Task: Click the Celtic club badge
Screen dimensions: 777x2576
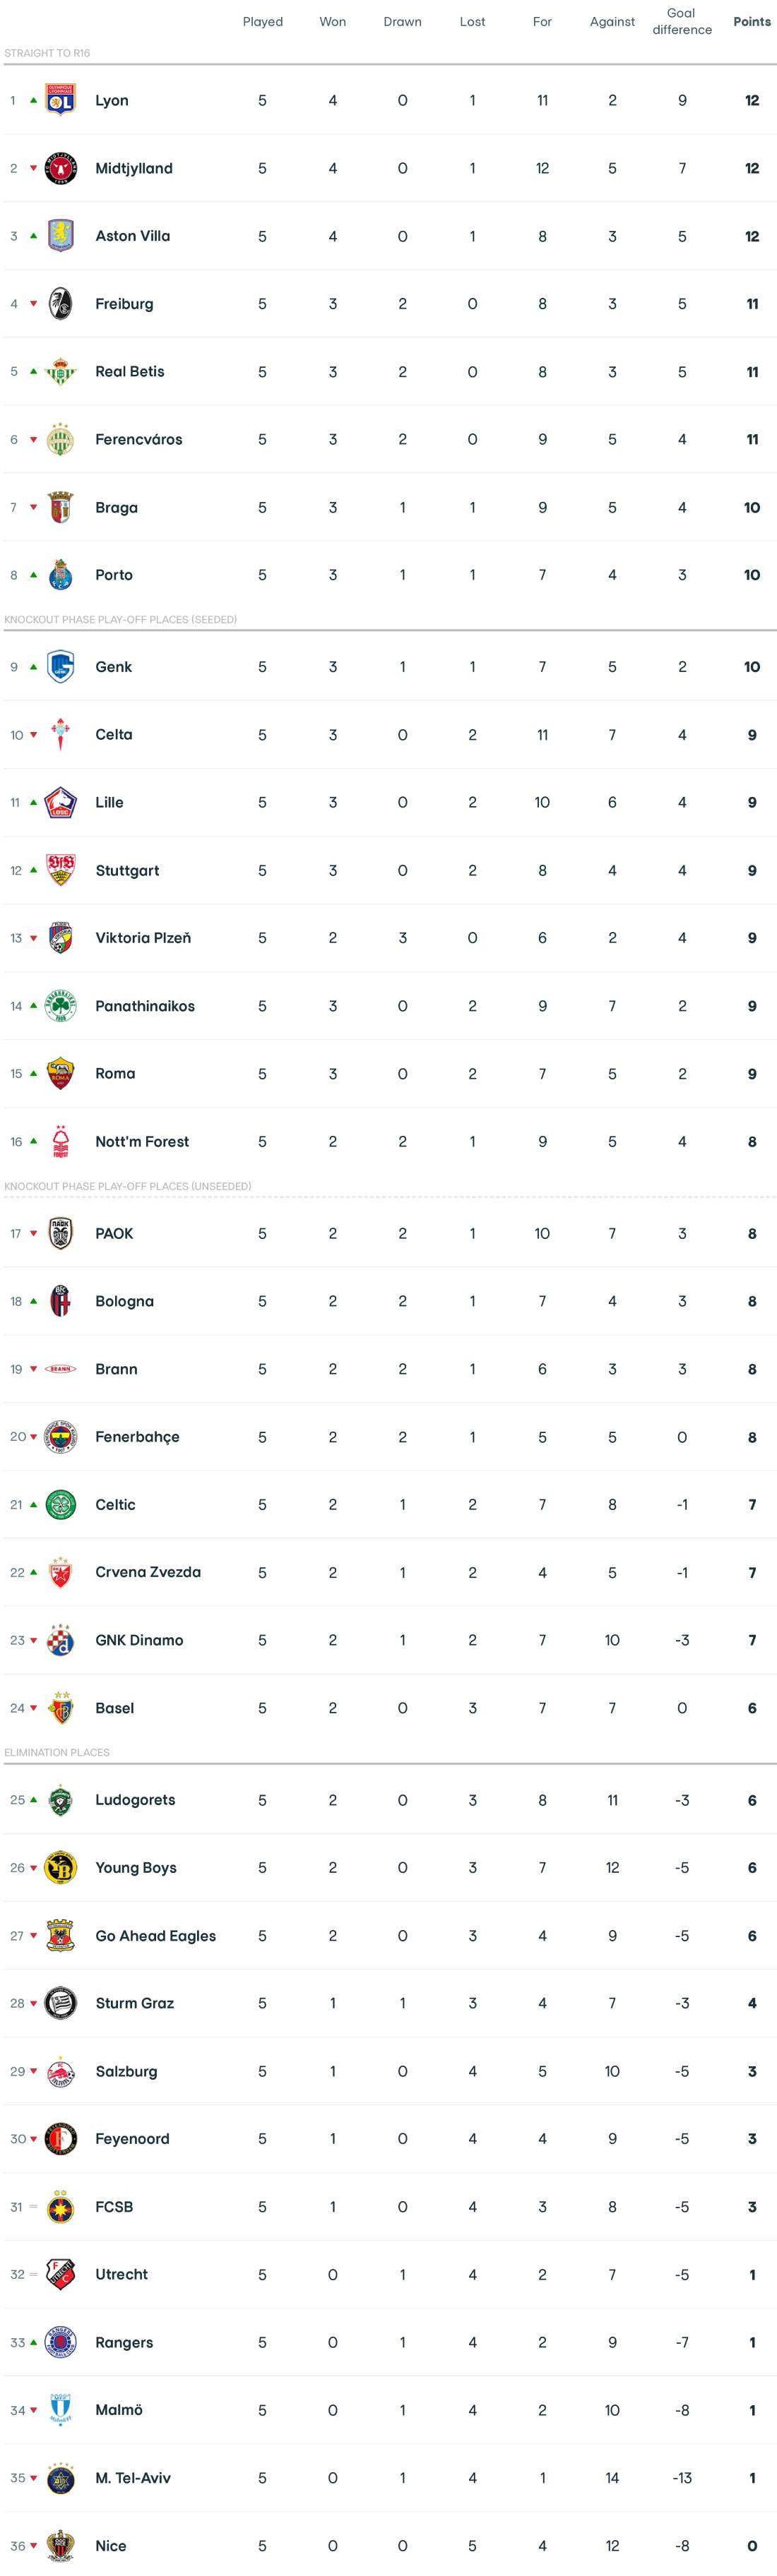Action: 61,1504
